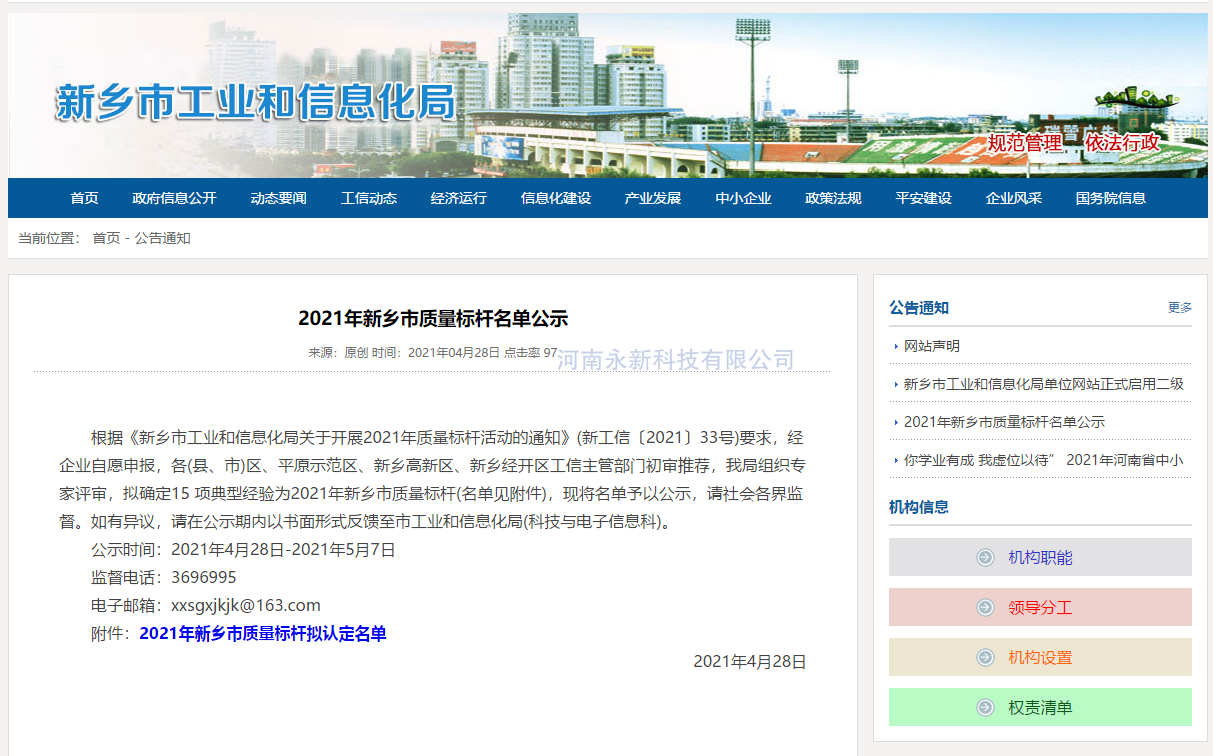Click the arrow icon beside 机构职能
The width and height of the screenshot is (1213, 756).
985,557
